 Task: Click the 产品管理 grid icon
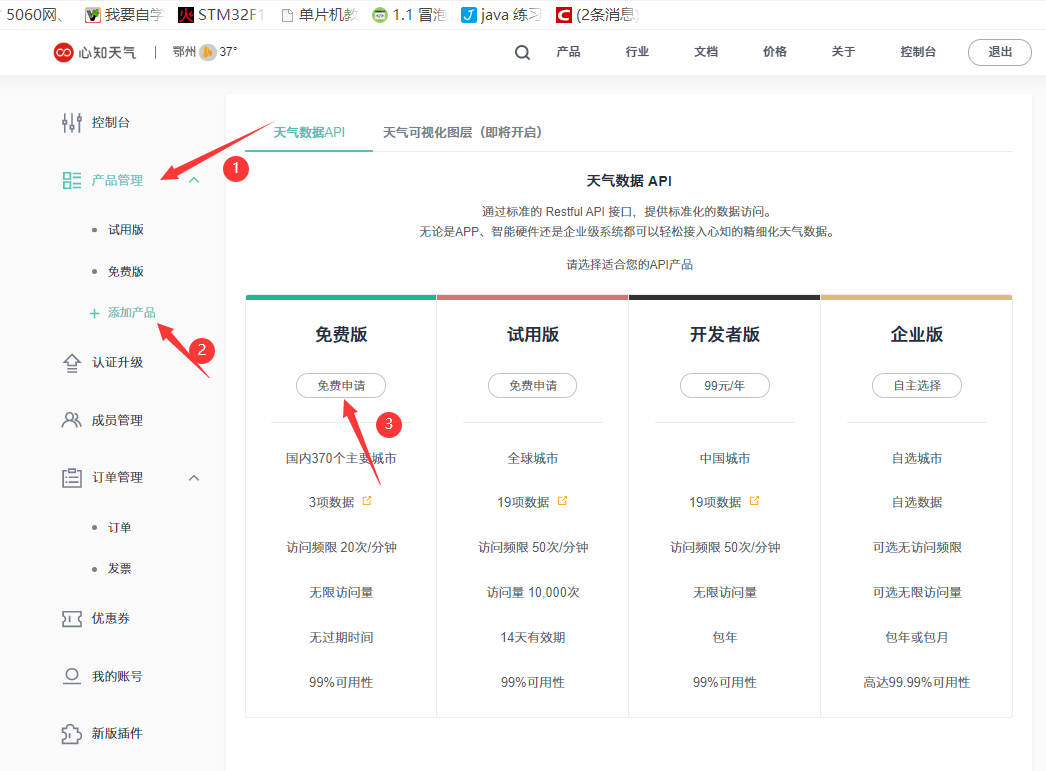click(x=71, y=180)
